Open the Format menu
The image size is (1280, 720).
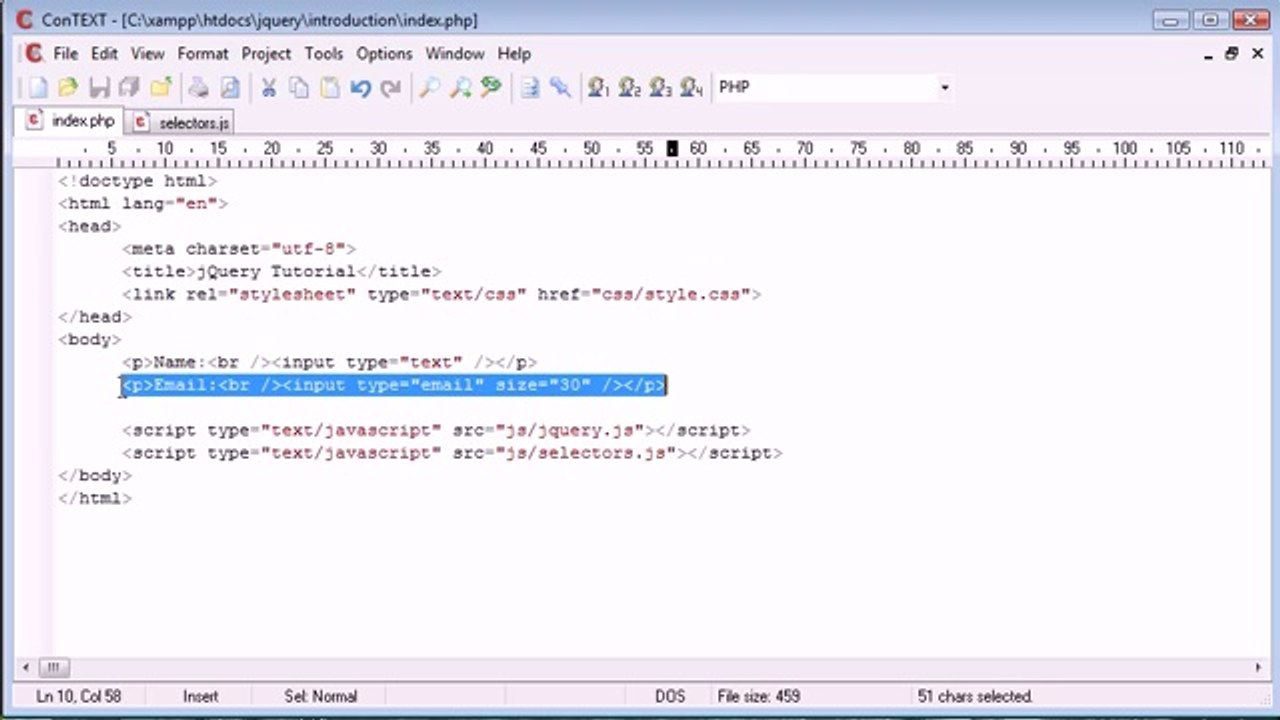[203, 54]
